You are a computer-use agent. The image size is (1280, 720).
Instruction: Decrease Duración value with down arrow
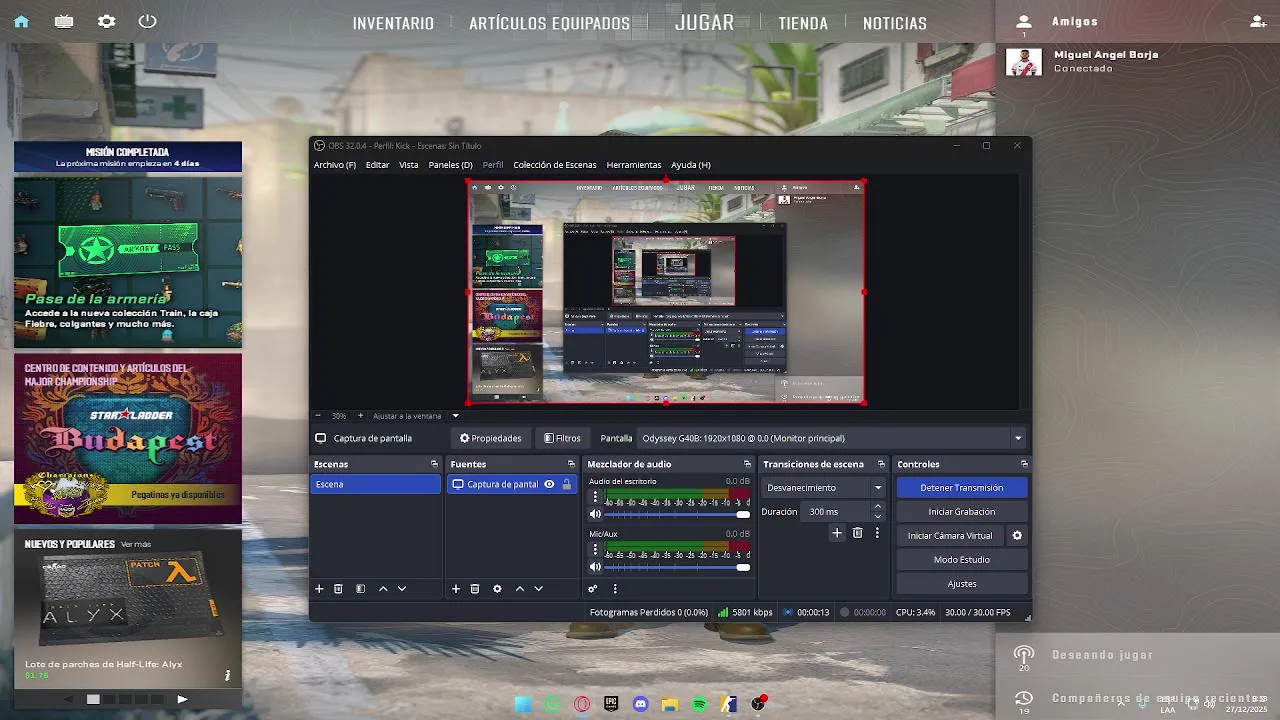pyautogui.click(x=878, y=516)
